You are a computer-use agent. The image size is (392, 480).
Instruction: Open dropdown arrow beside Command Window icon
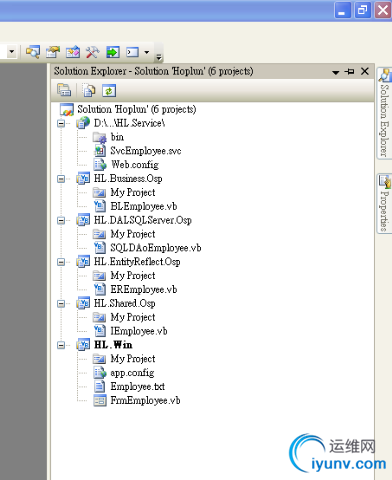point(147,52)
